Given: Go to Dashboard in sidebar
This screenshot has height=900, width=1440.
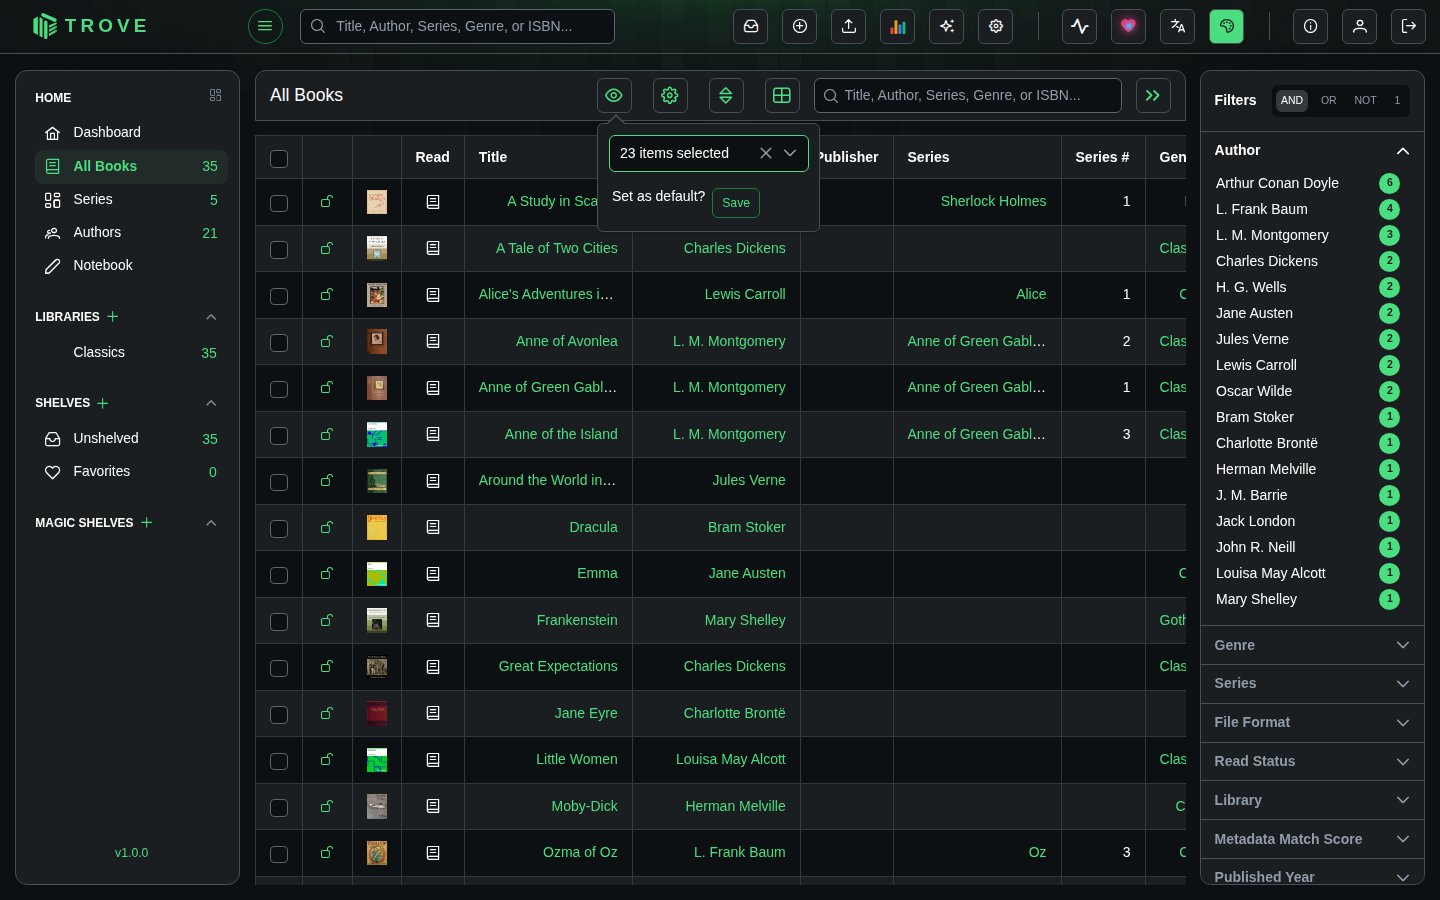Looking at the screenshot, I should click(131, 132).
